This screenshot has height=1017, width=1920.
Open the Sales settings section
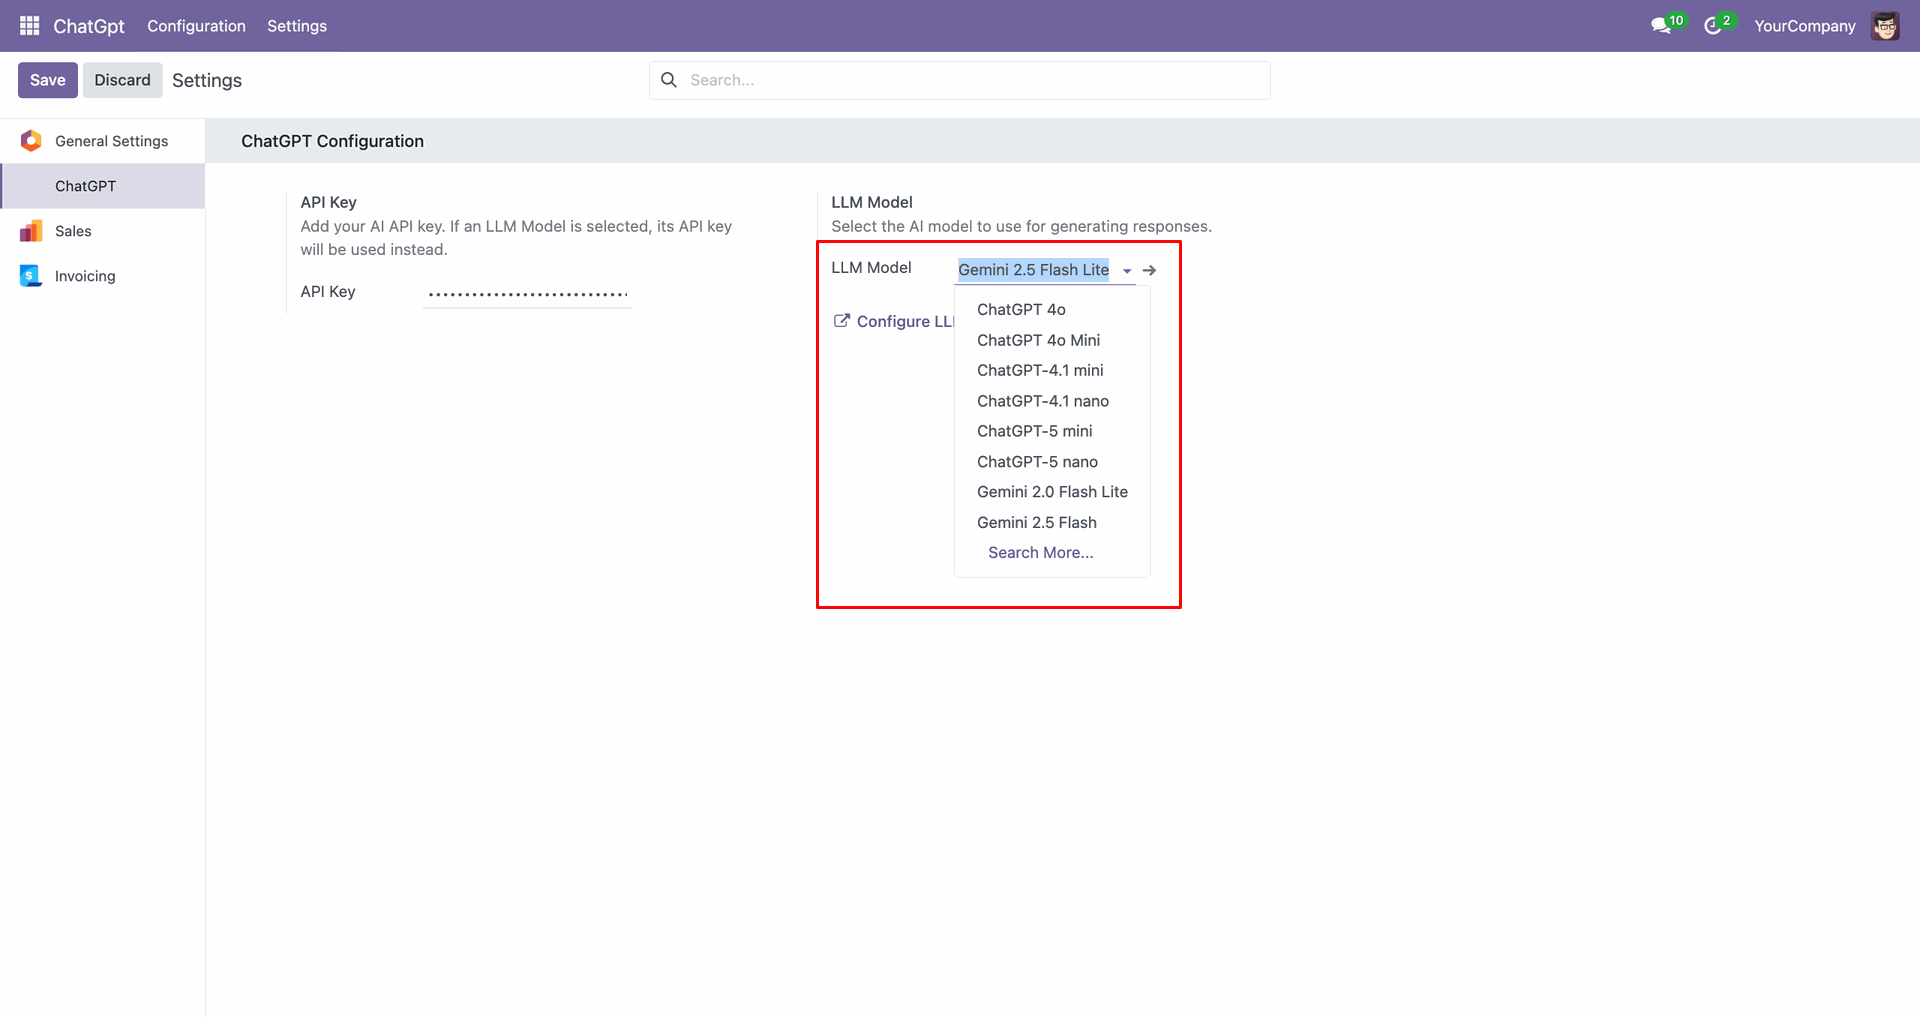pos(73,231)
